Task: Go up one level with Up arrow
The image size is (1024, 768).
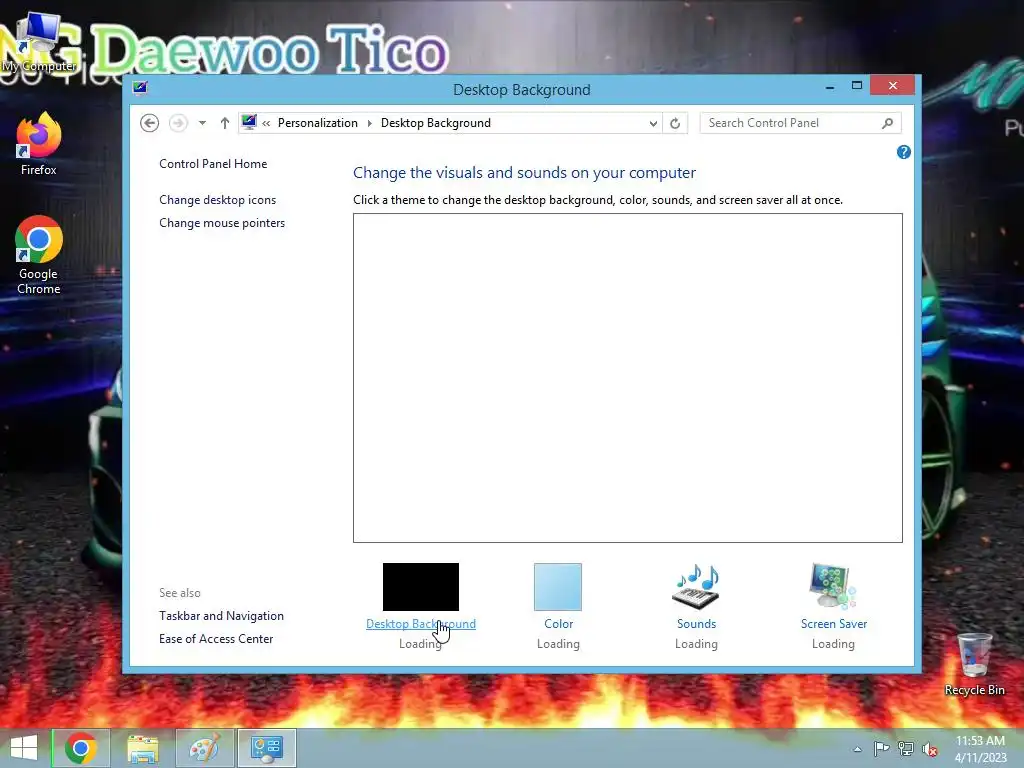Action: pyautogui.click(x=225, y=123)
